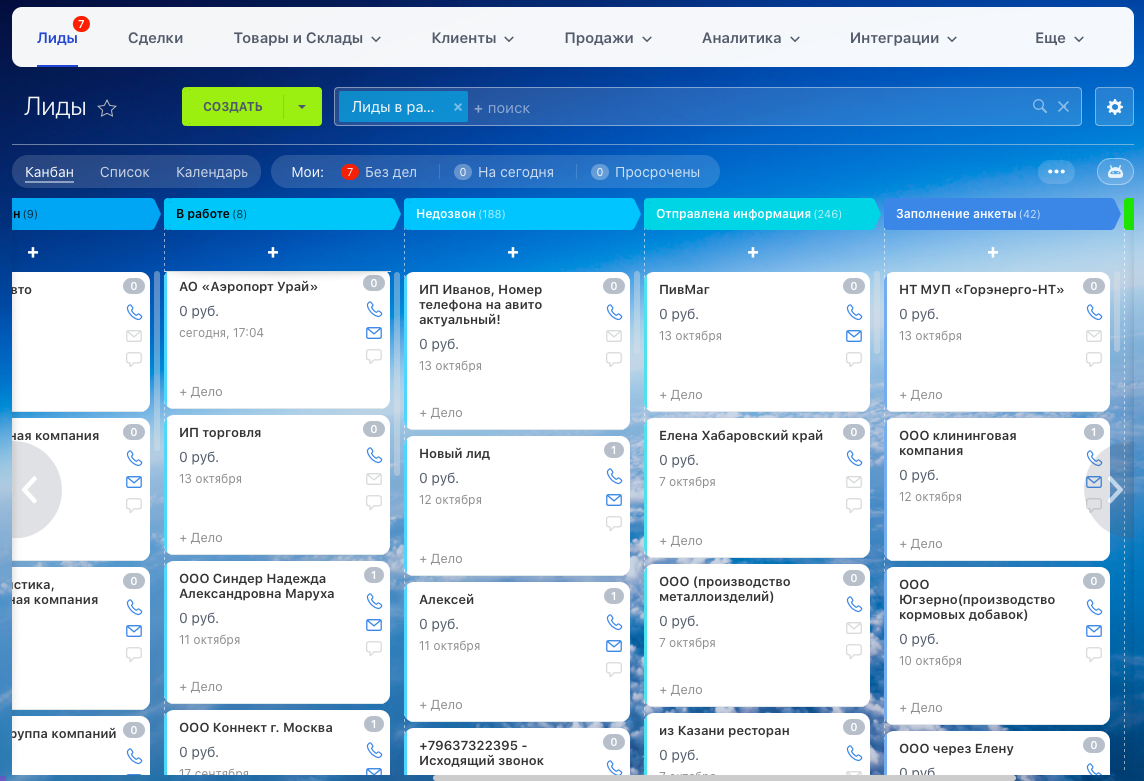Click Недозвон column header
Image resolution: width=1144 pixels, height=781 pixels.
(522, 214)
